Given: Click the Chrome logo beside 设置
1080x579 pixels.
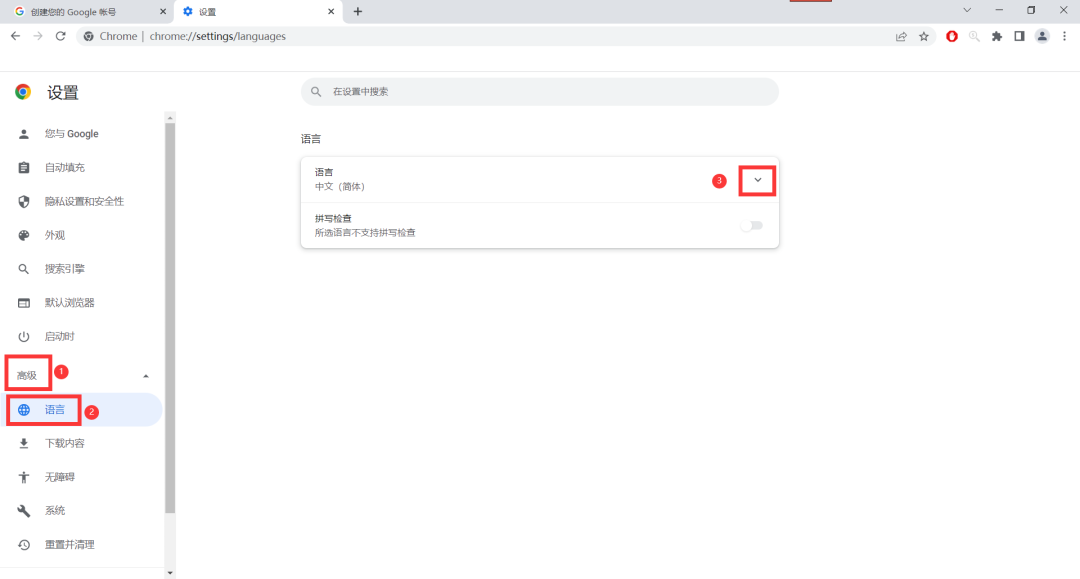Looking at the screenshot, I should [x=23, y=92].
